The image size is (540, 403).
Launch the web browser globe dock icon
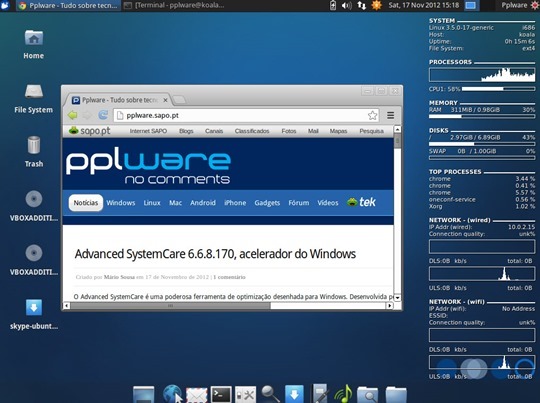[x=172, y=394]
